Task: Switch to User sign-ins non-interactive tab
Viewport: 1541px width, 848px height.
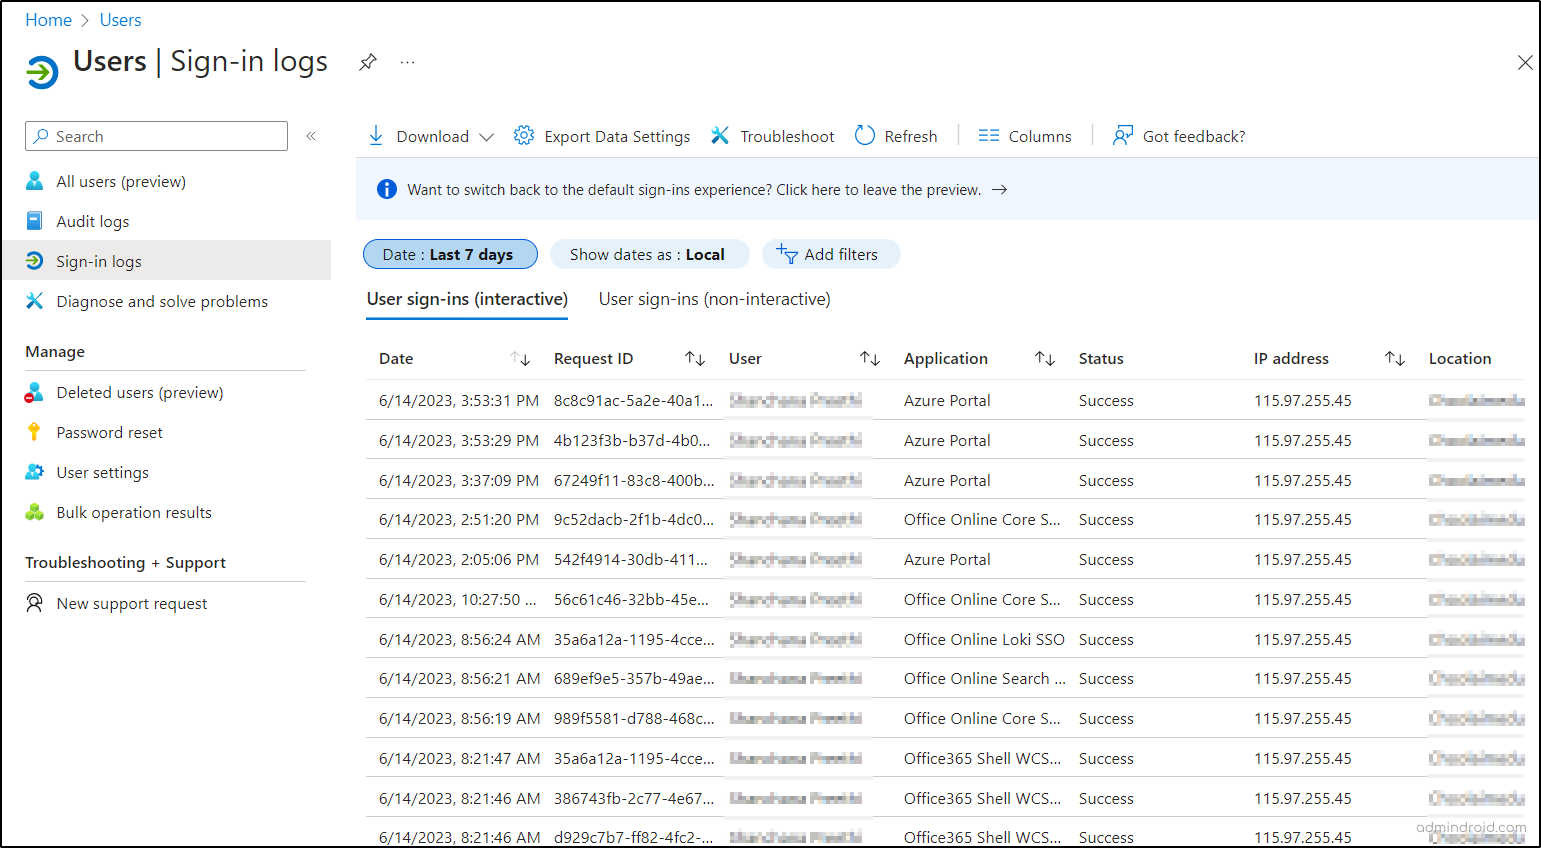Action: 713,299
